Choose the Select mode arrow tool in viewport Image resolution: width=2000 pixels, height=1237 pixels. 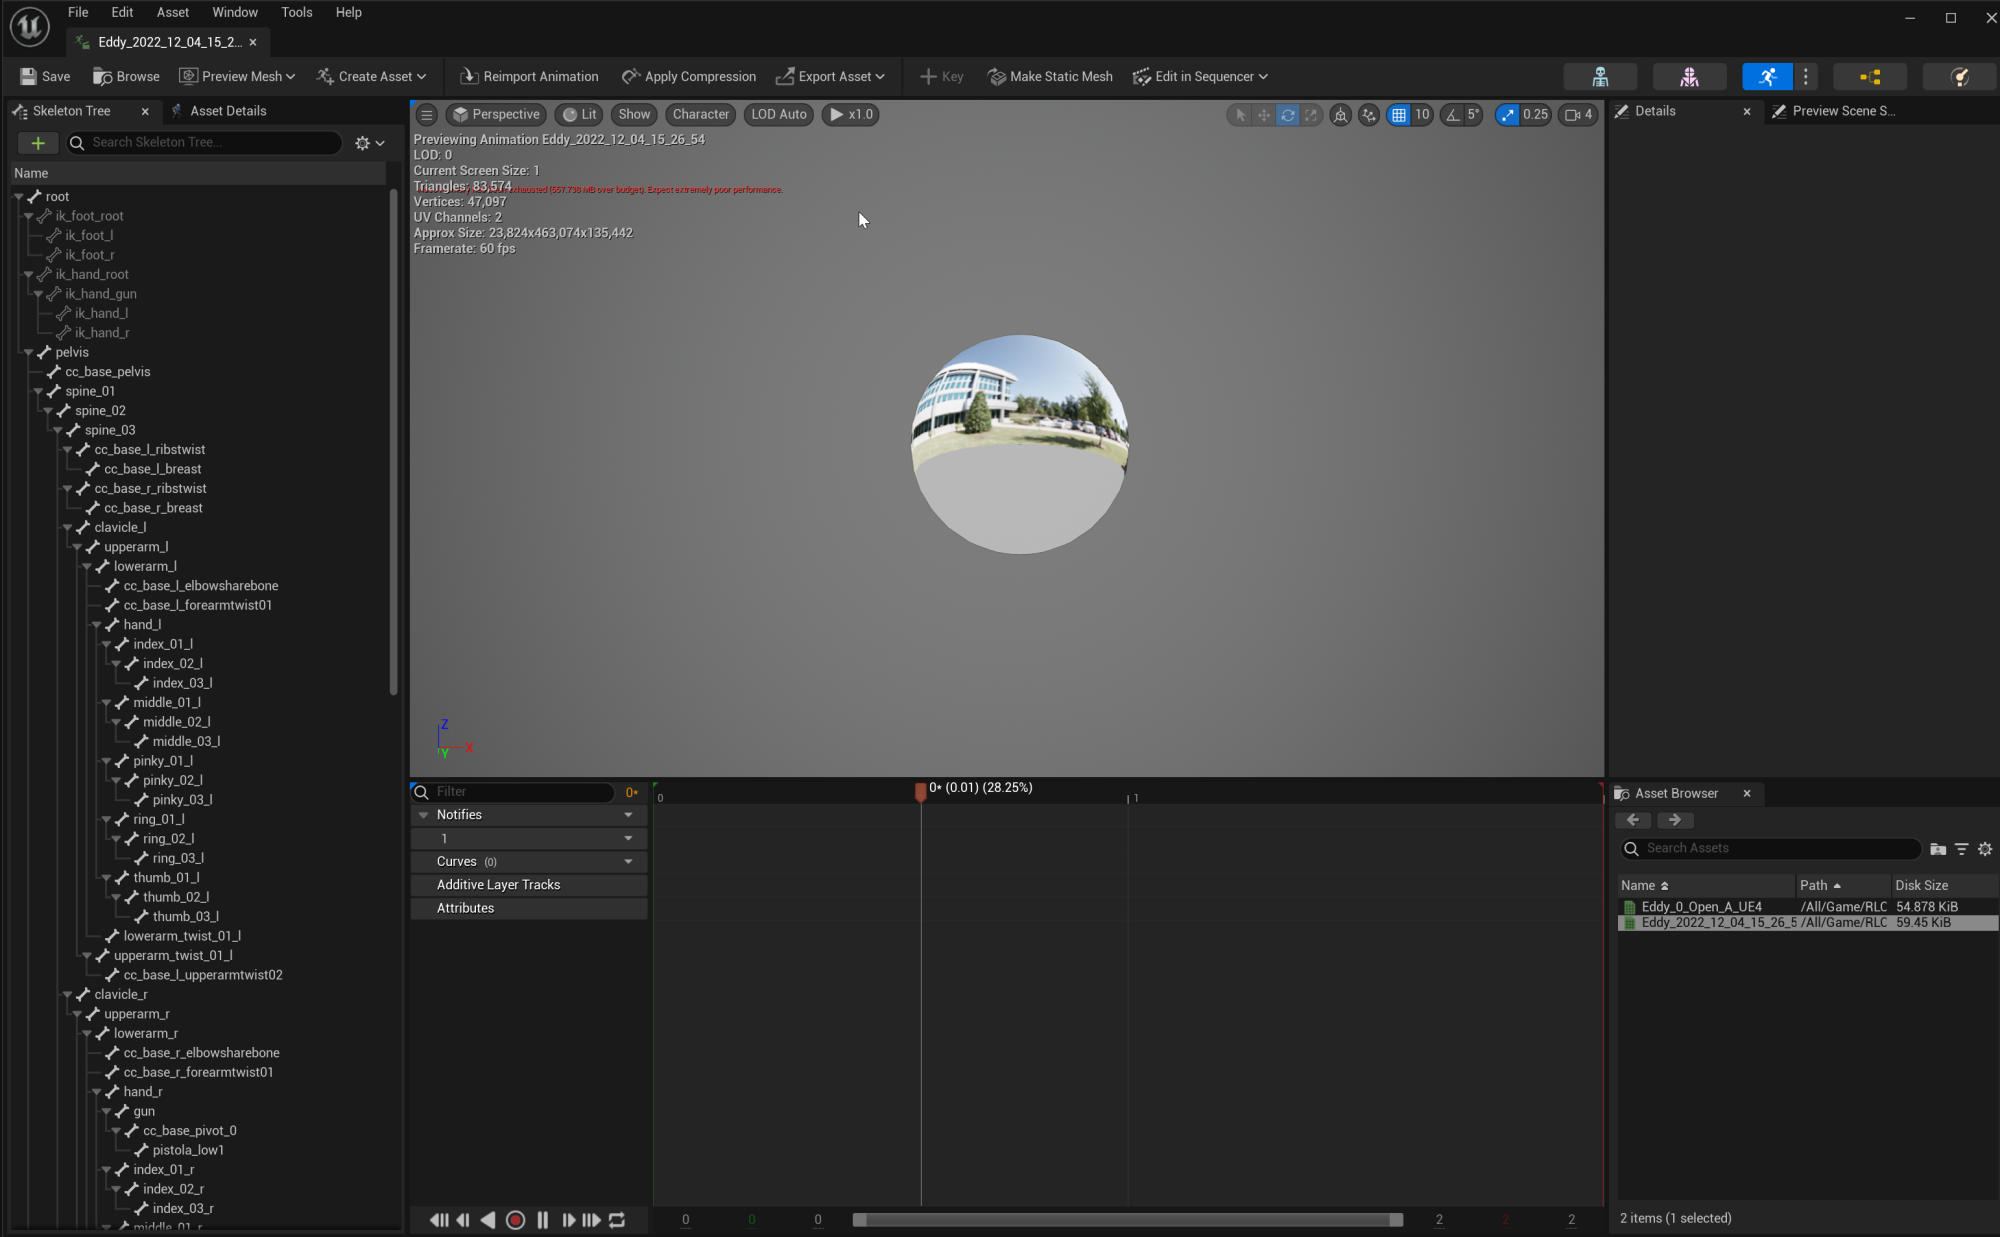1241,115
